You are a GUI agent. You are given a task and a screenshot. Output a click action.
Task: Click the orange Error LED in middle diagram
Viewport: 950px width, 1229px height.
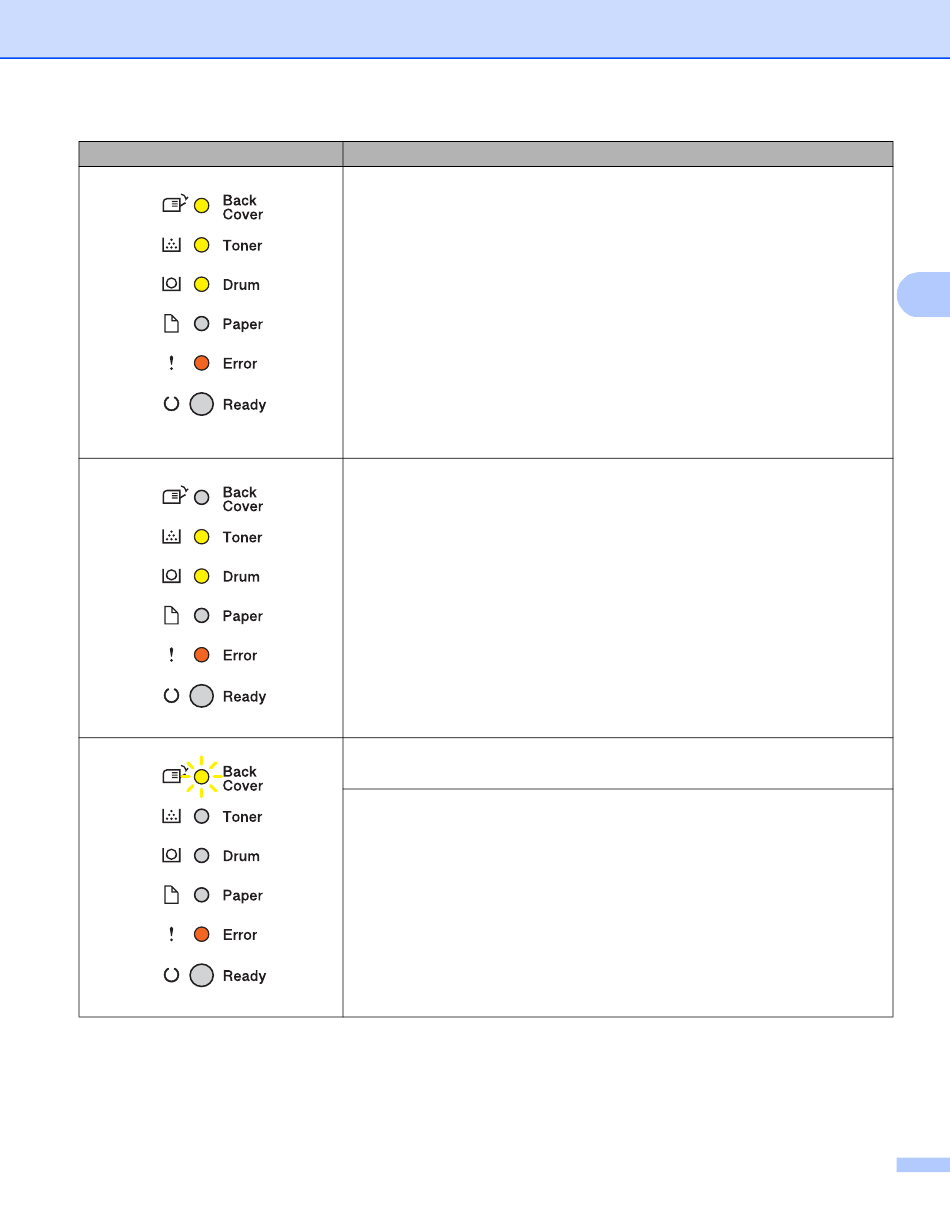(x=201, y=655)
